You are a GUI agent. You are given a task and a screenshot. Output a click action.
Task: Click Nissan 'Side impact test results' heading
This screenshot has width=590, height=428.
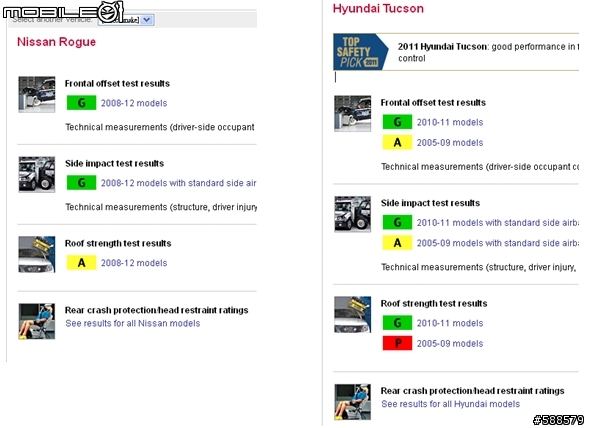114,163
